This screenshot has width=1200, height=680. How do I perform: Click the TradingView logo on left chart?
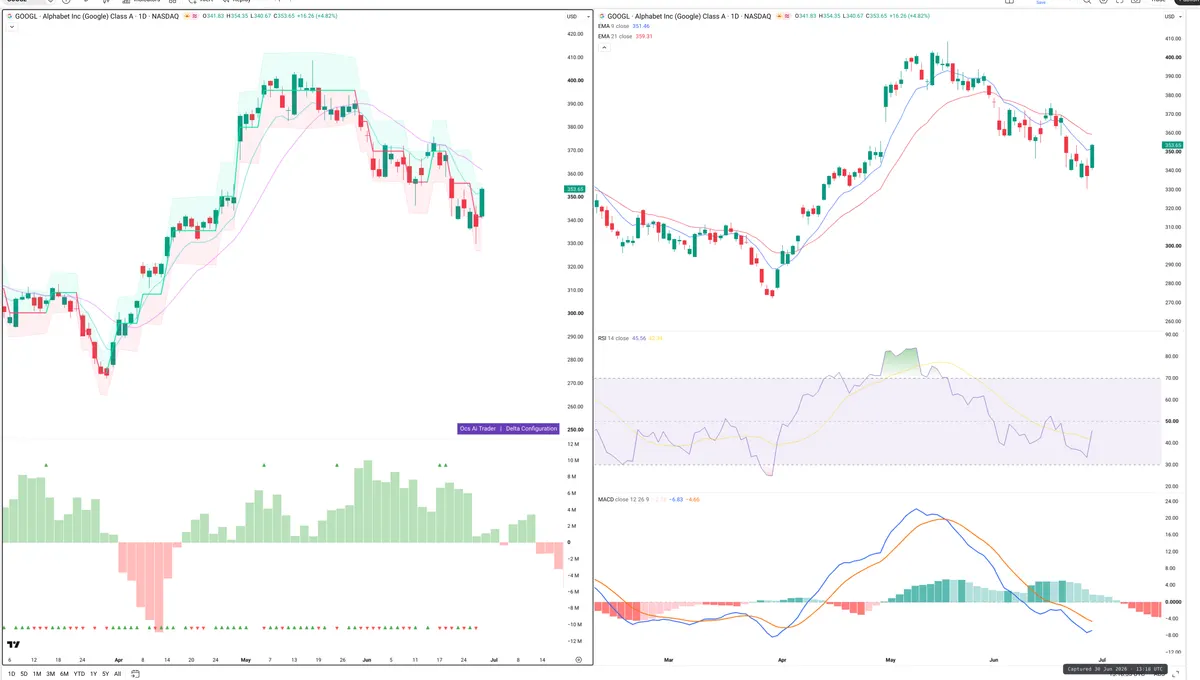pyautogui.click(x=14, y=645)
